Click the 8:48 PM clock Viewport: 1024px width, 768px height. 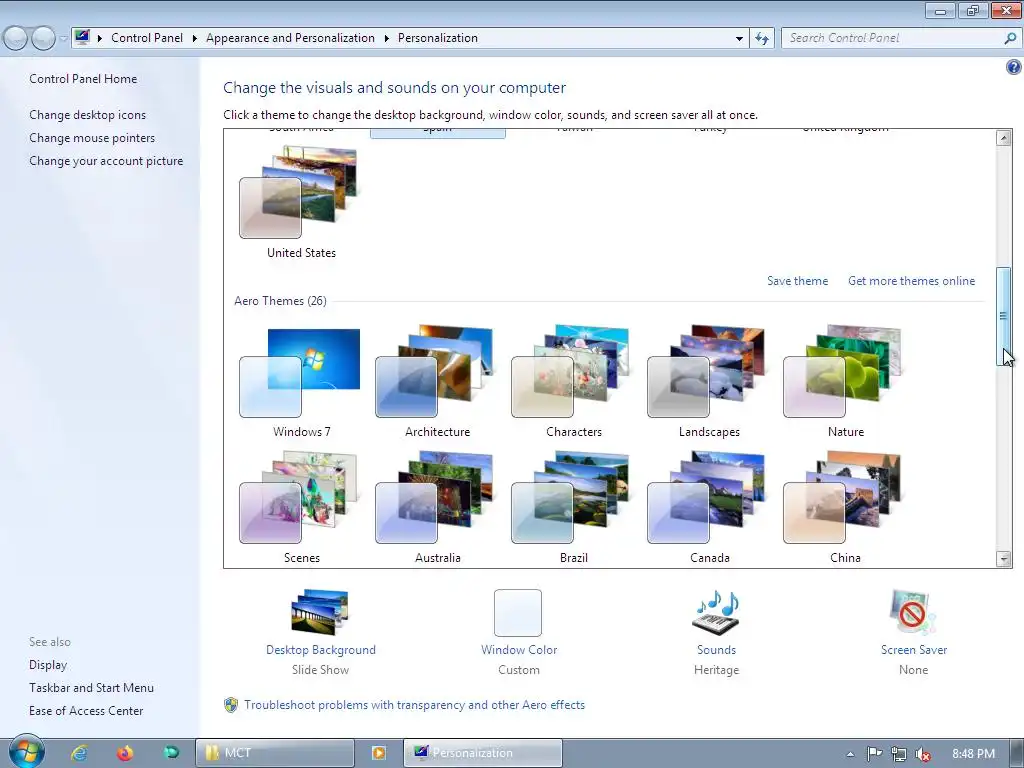973,754
